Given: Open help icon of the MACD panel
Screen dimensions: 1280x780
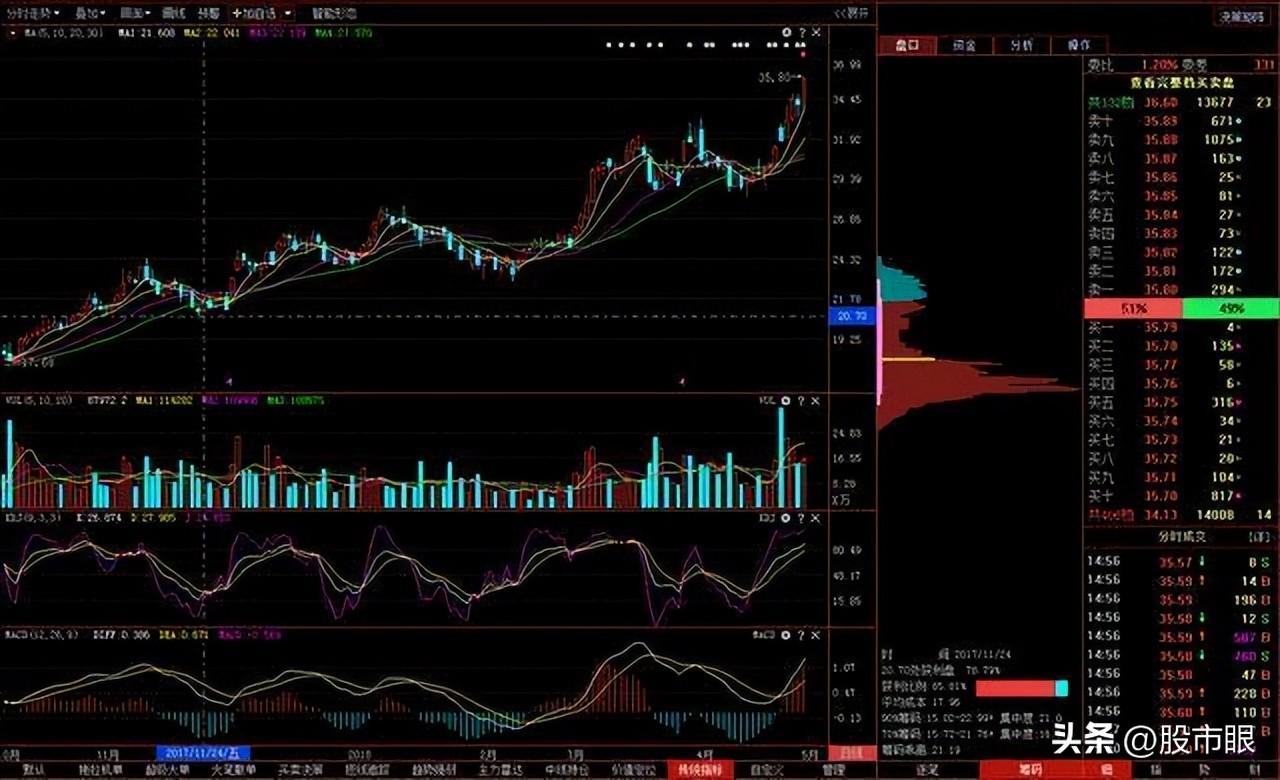Looking at the screenshot, I should (801, 635).
